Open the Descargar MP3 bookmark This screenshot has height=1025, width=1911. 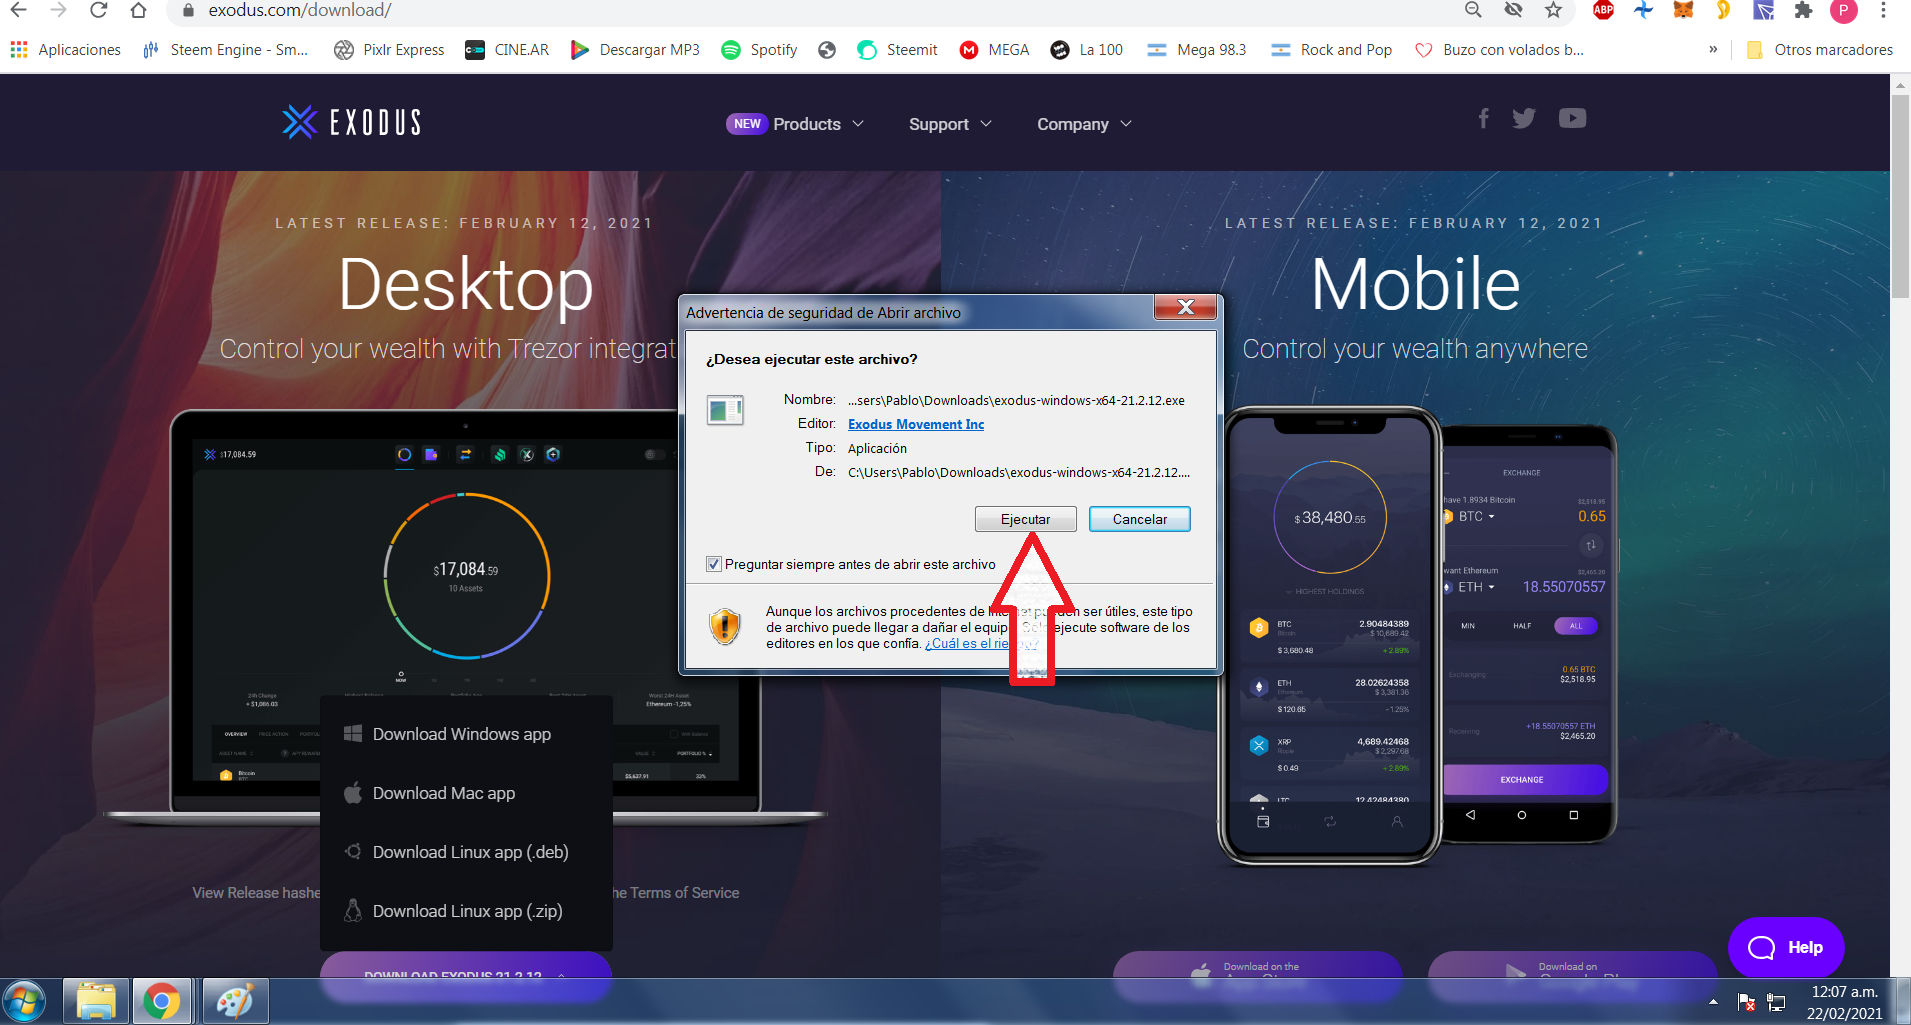[x=635, y=50]
